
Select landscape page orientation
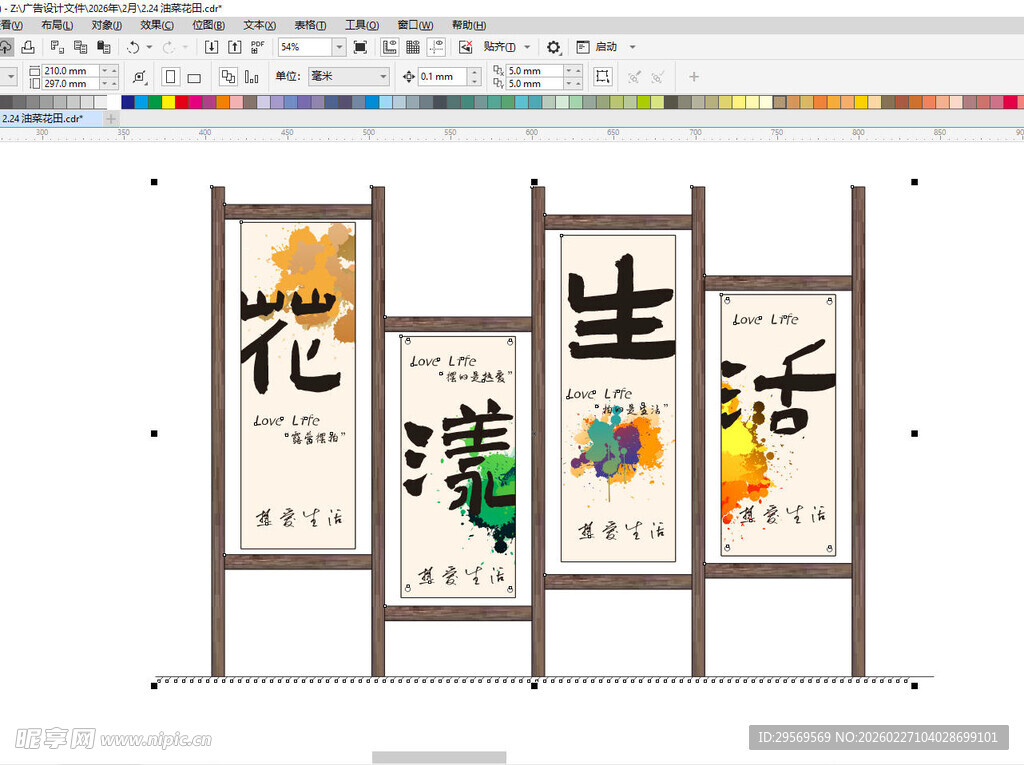click(194, 77)
